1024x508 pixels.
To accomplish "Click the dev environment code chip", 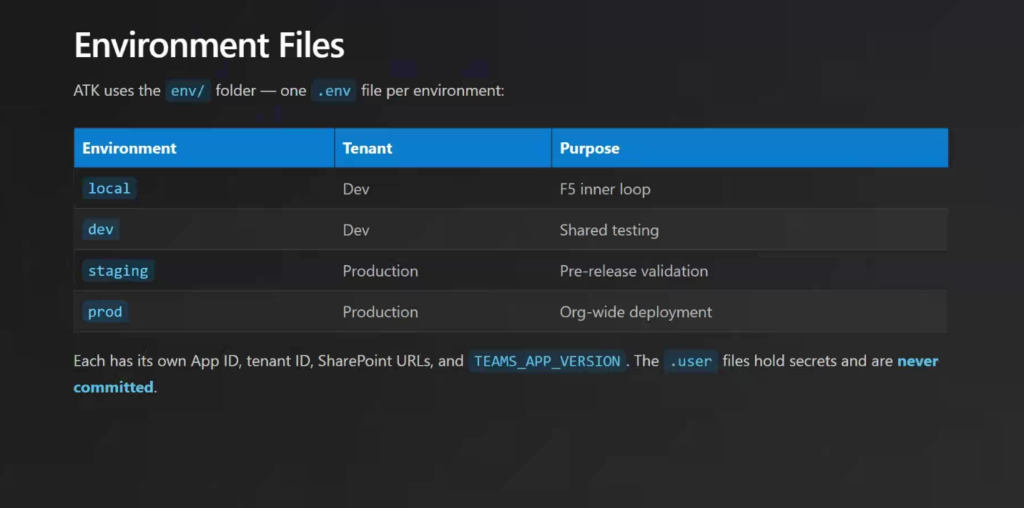I will pos(101,230).
